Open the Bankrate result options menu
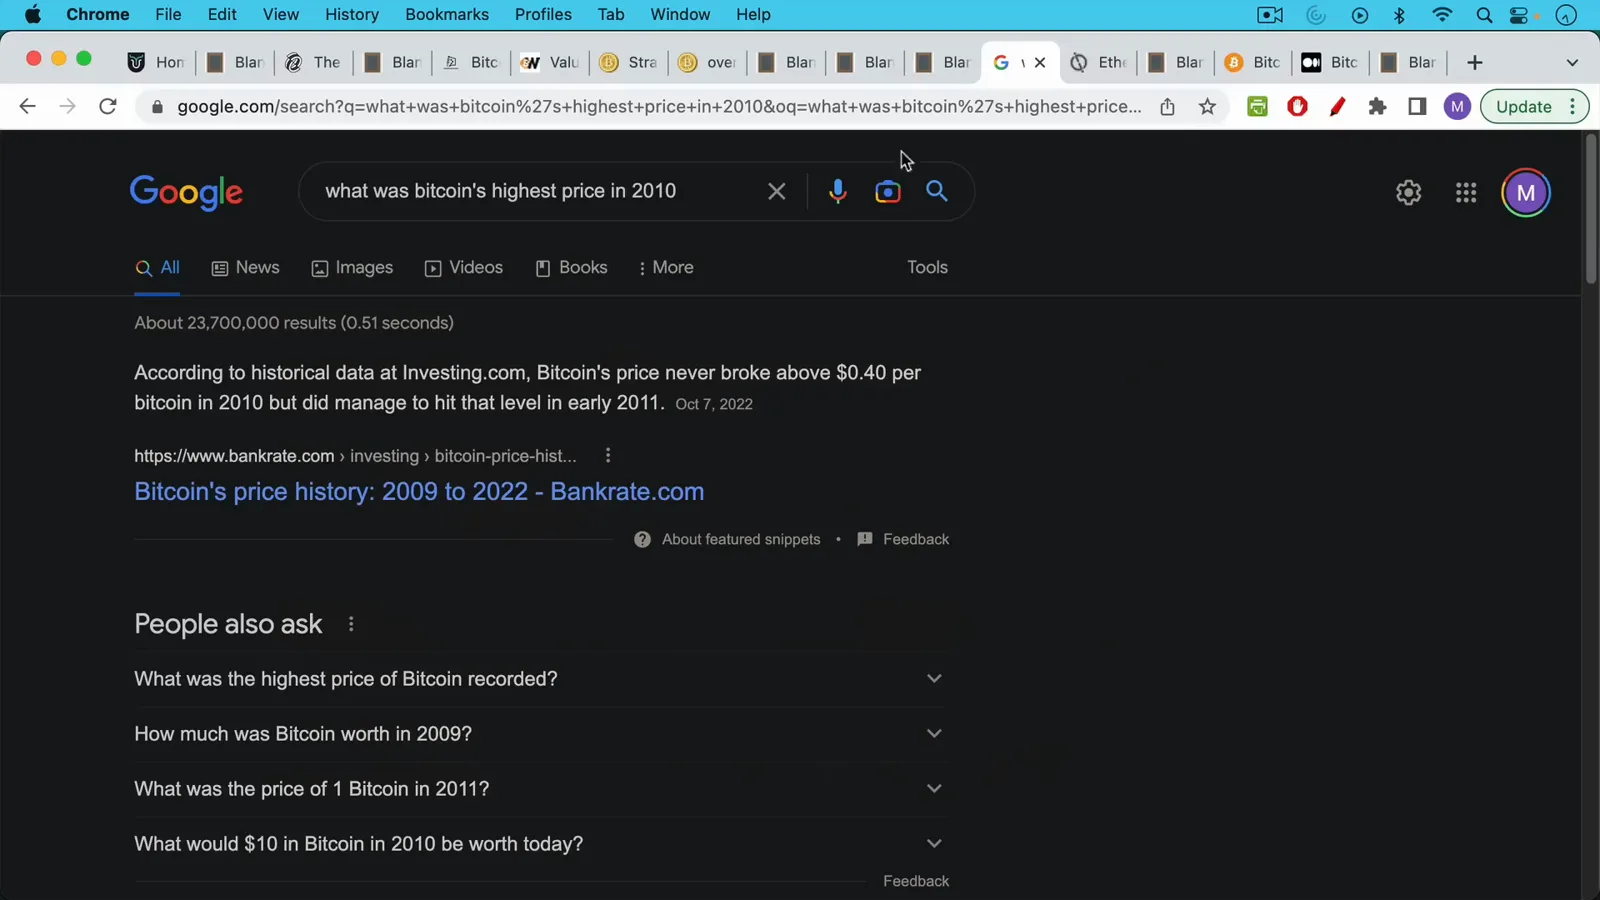Viewport: 1600px width, 900px height. pos(608,456)
